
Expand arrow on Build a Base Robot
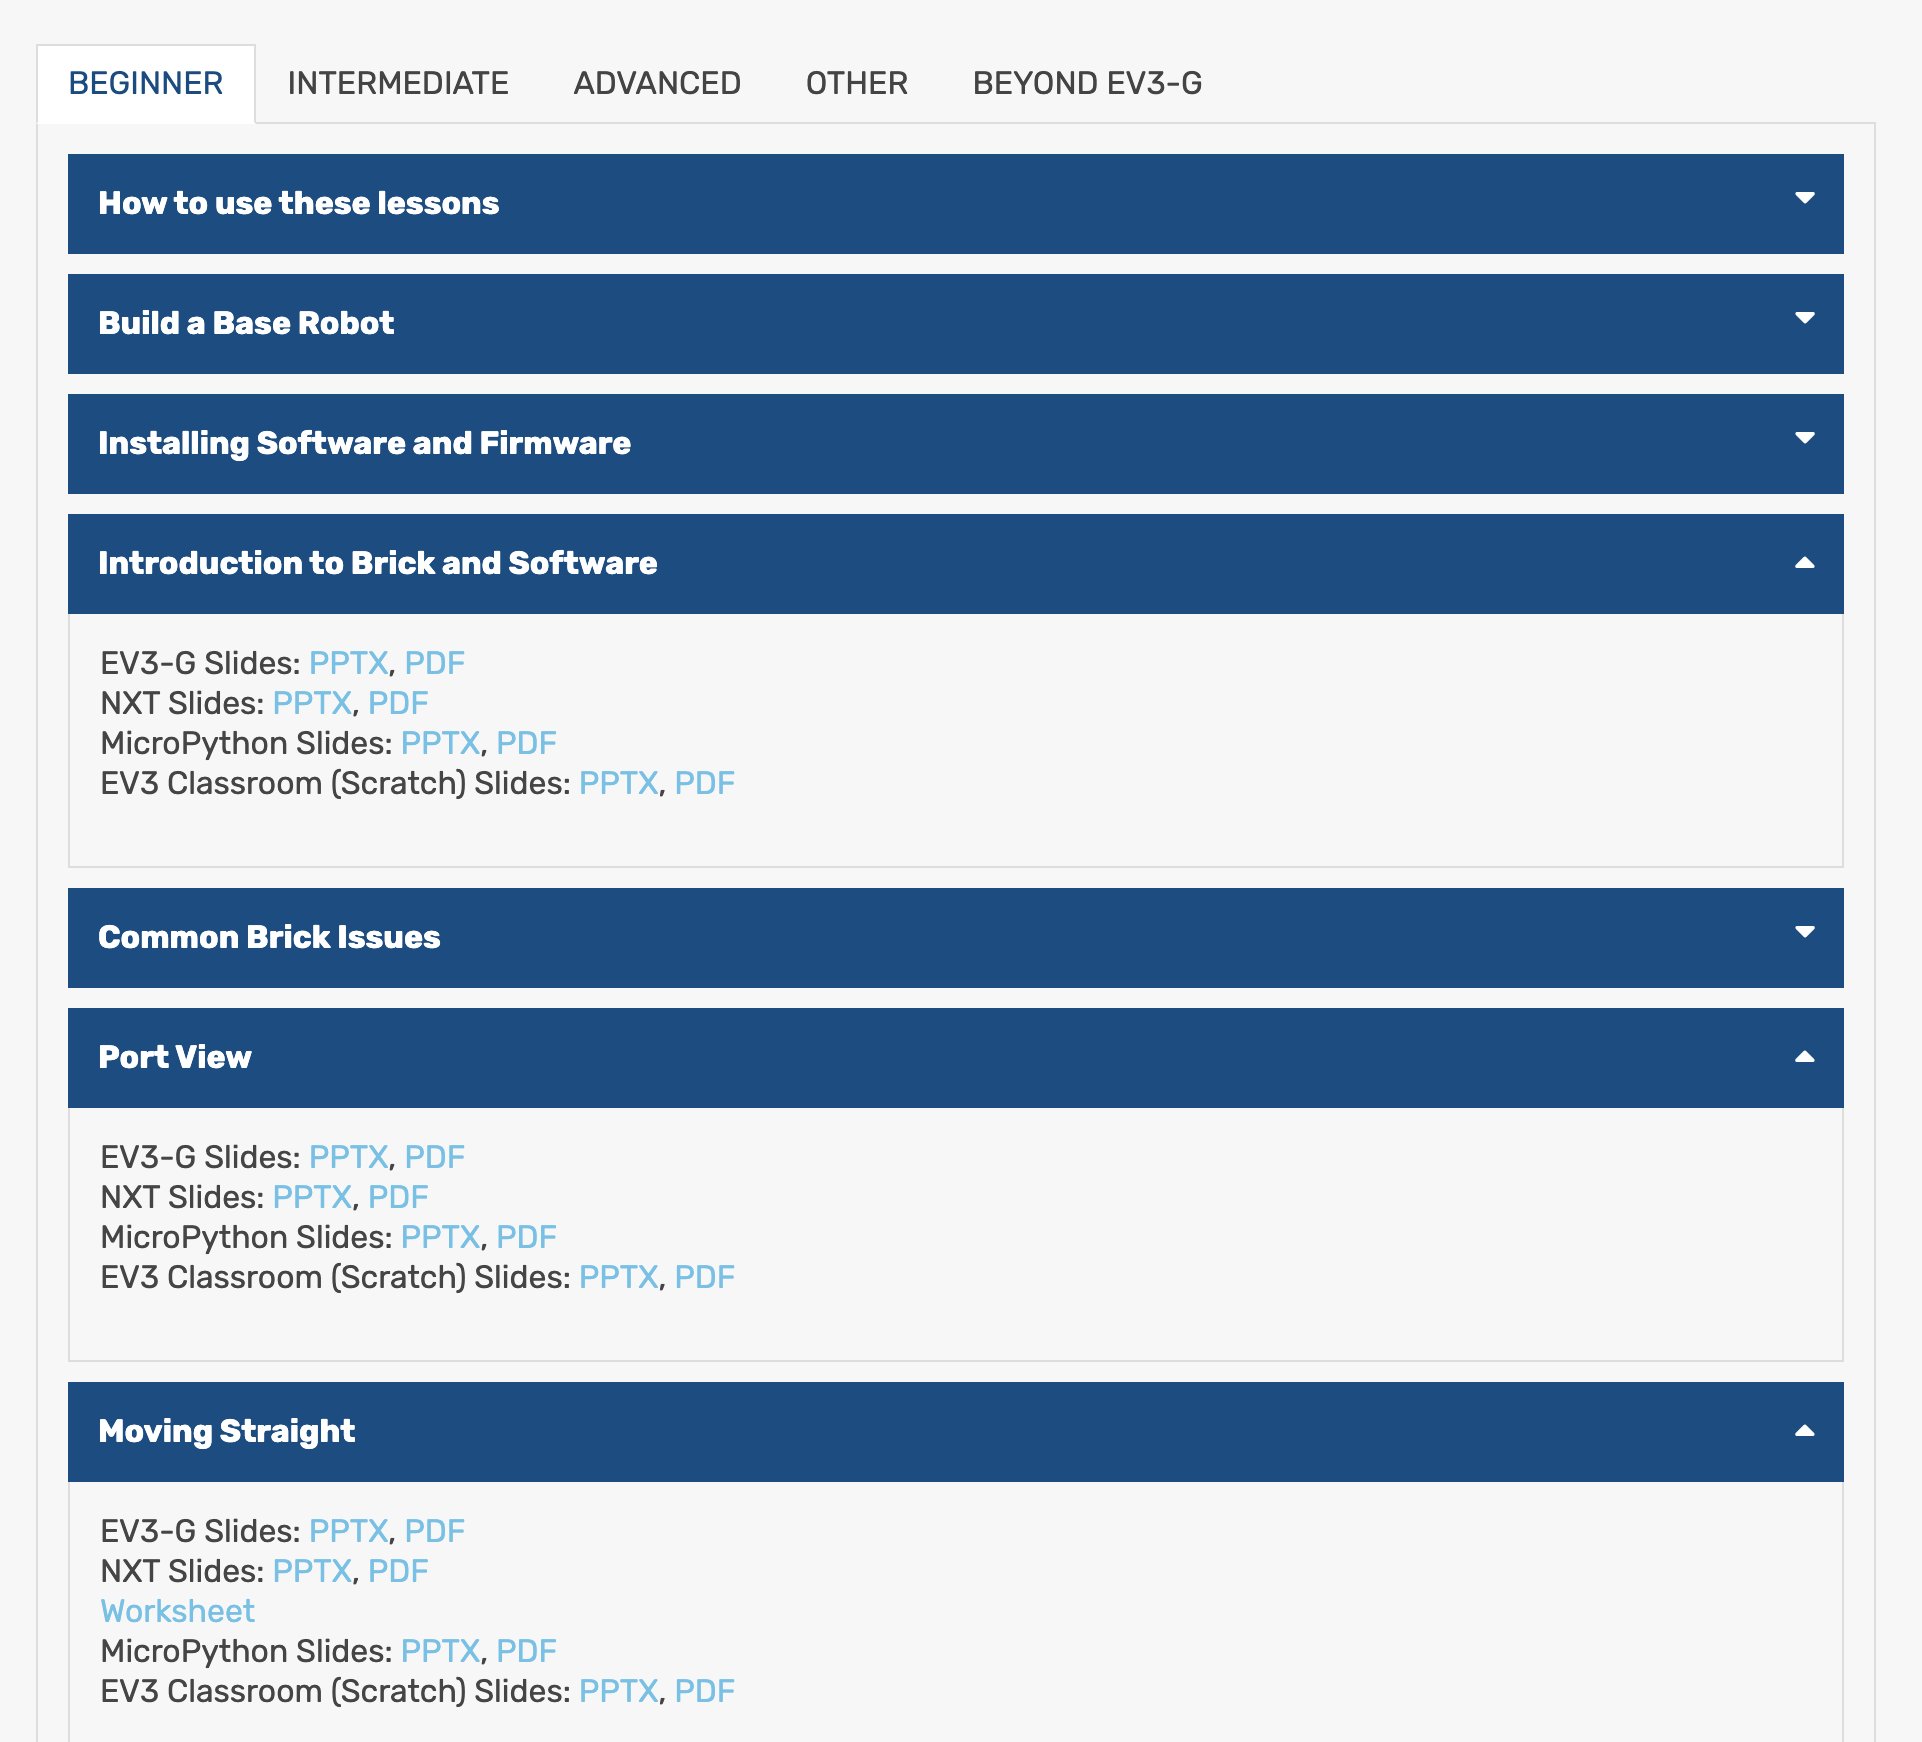pos(1805,318)
